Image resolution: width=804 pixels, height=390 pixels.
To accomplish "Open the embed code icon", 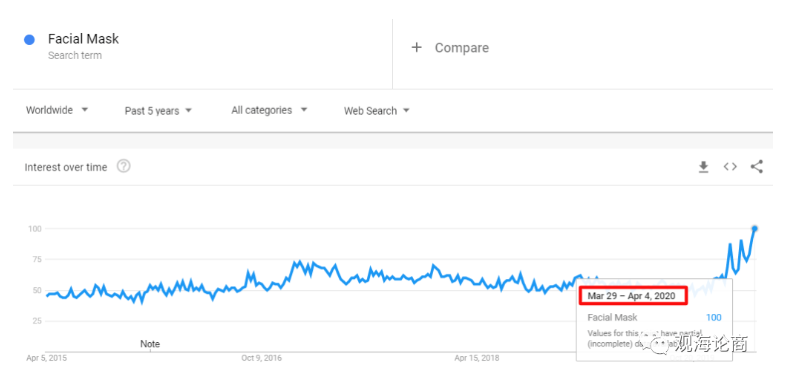I will pos(730,167).
